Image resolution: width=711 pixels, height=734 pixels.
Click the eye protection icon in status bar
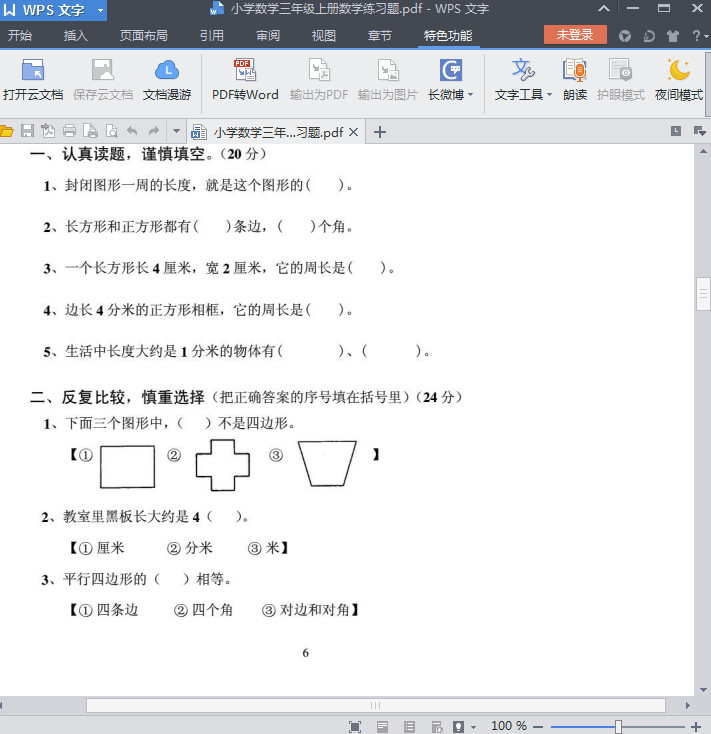coord(458,727)
